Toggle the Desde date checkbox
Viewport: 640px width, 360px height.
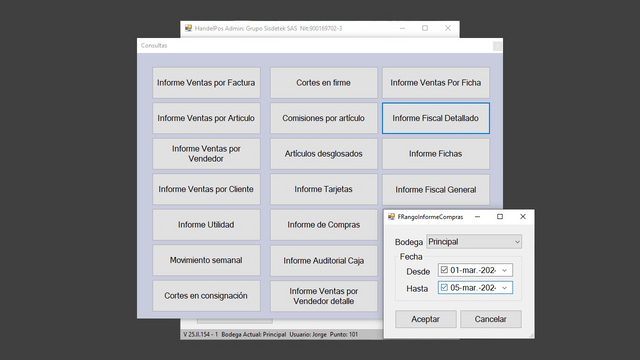444,270
